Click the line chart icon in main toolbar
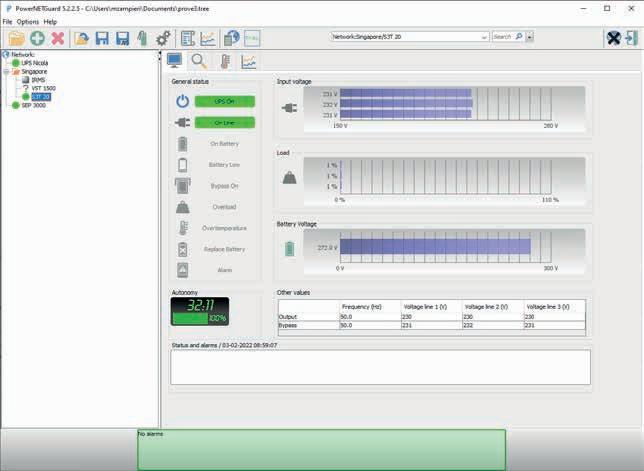This screenshot has height=471, width=644. point(208,39)
